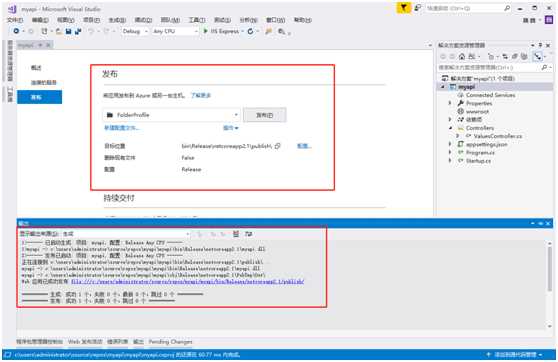
Task: Open the 操作 actions link dropdown
Action: [231, 128]
